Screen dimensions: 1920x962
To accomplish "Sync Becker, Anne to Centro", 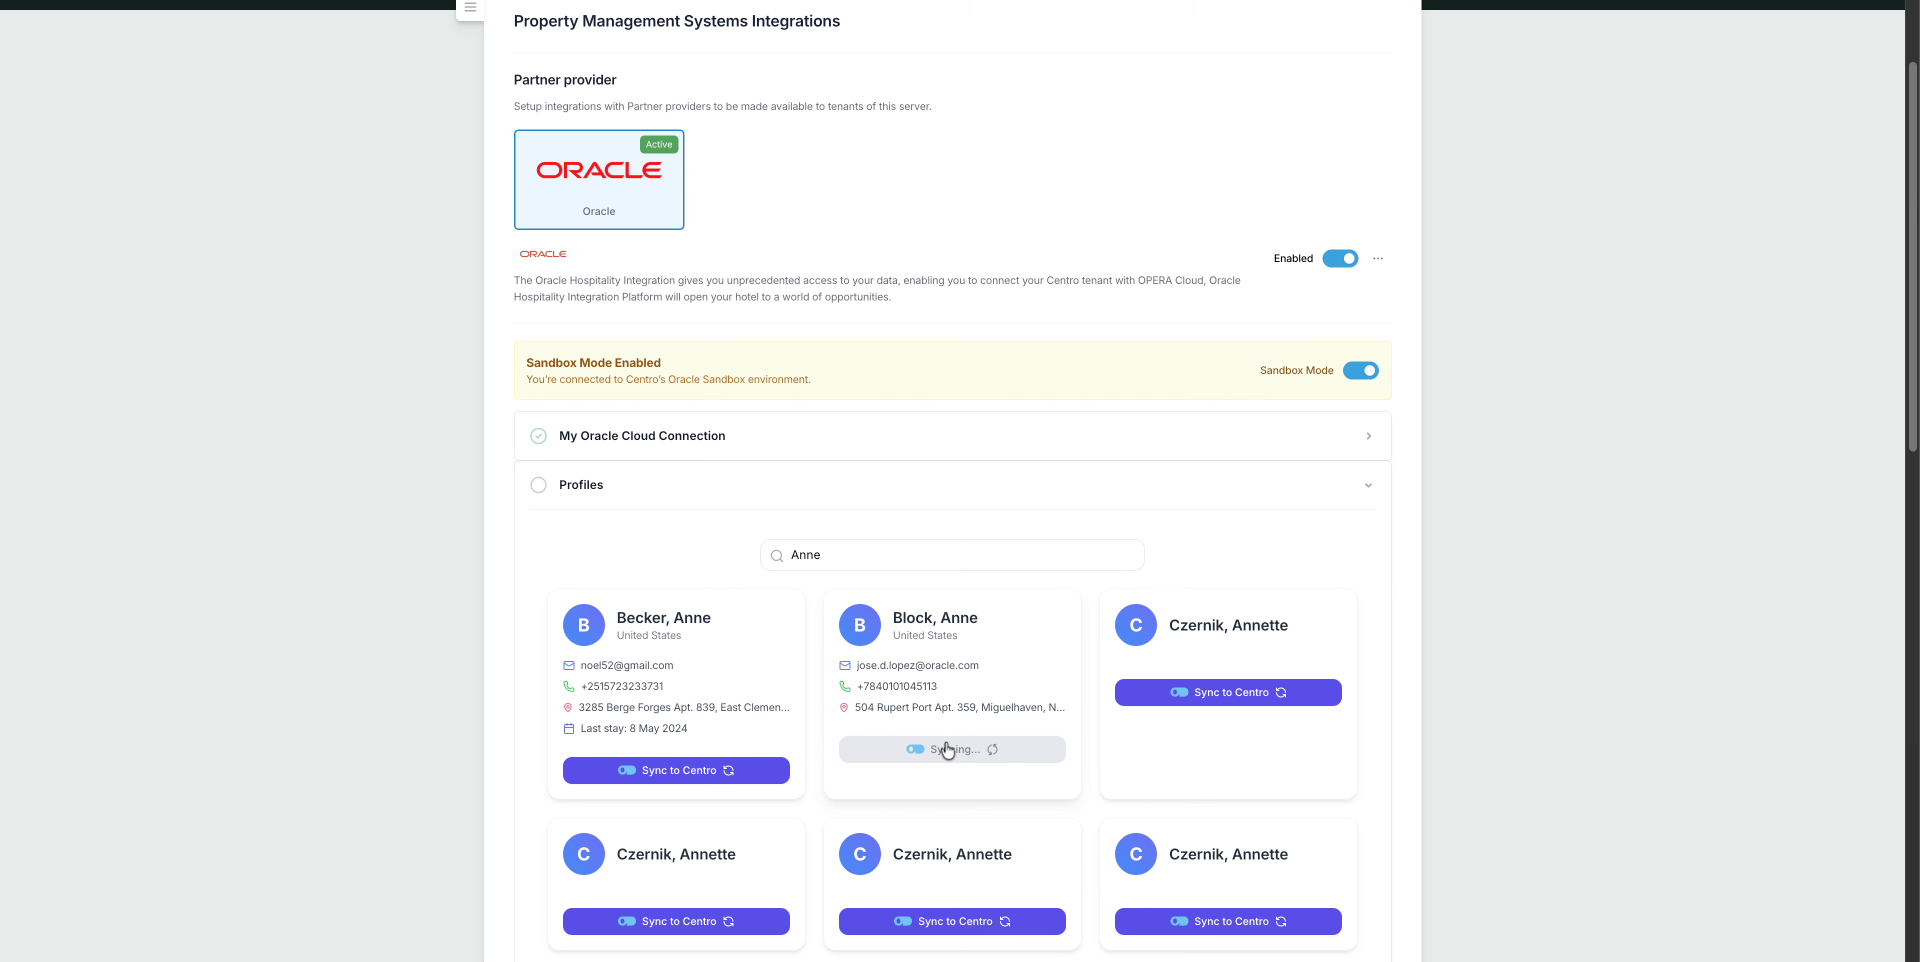I will [676, 771].
